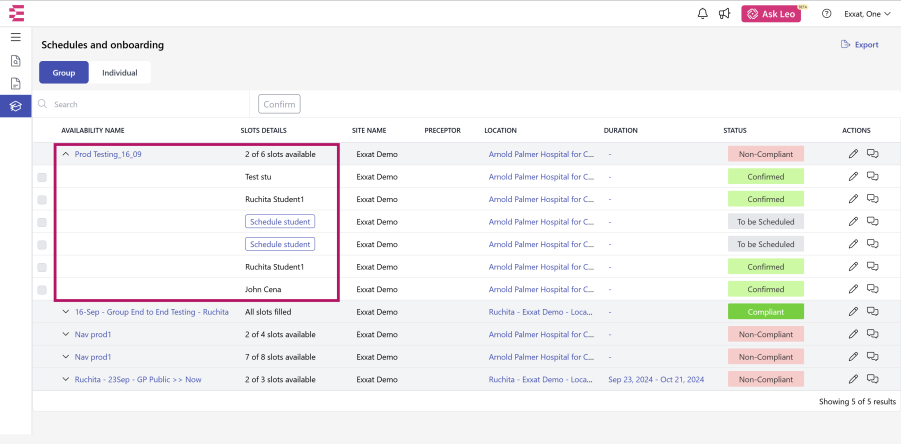This screenshot has width=902, height=444.
Task: Check the first Ruchita Student1 slot checkbox
Action: (42, 200)
